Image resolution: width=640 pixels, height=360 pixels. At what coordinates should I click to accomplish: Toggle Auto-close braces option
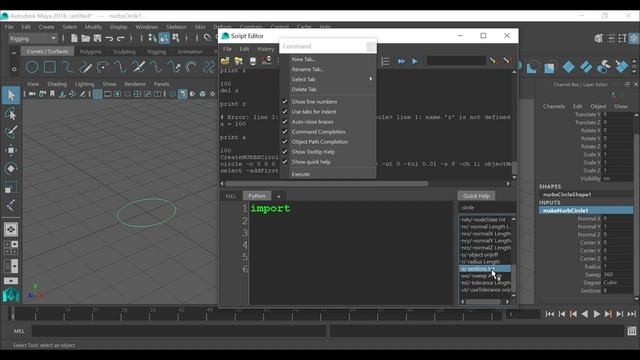[312, 122]
